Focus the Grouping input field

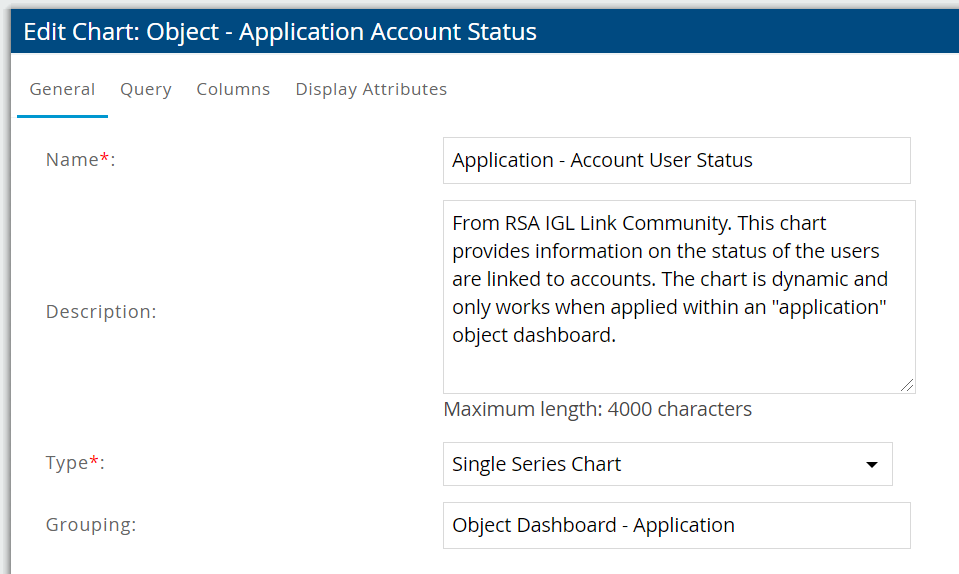pos(676,525)
